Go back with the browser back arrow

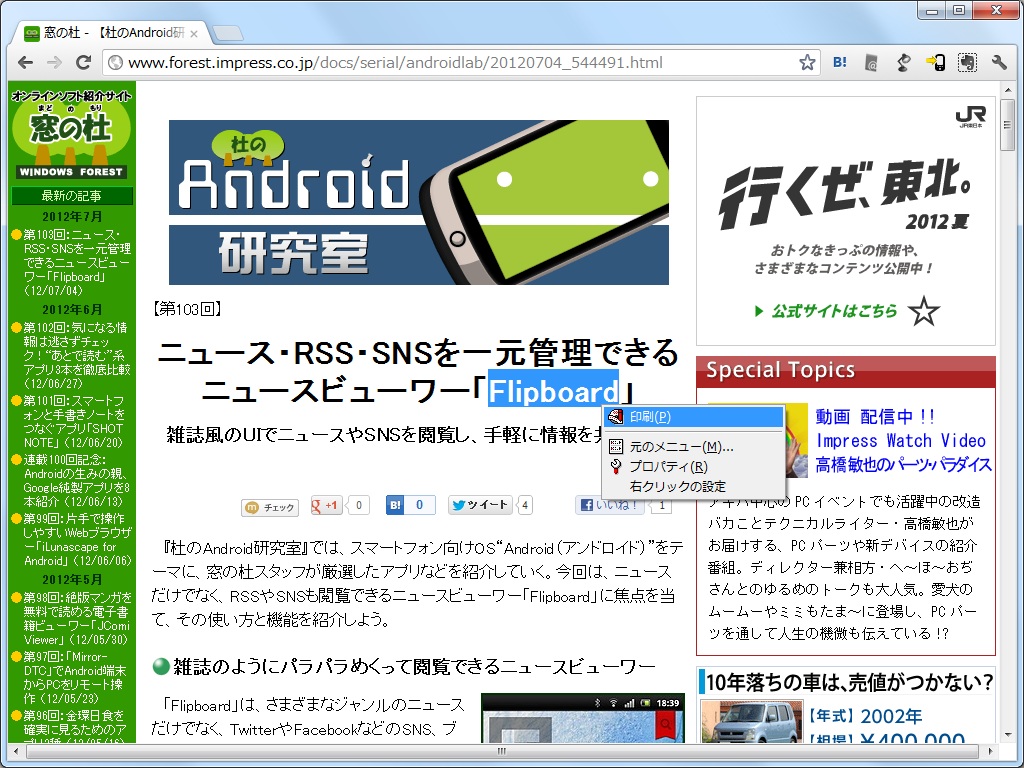tap(25, 63)
